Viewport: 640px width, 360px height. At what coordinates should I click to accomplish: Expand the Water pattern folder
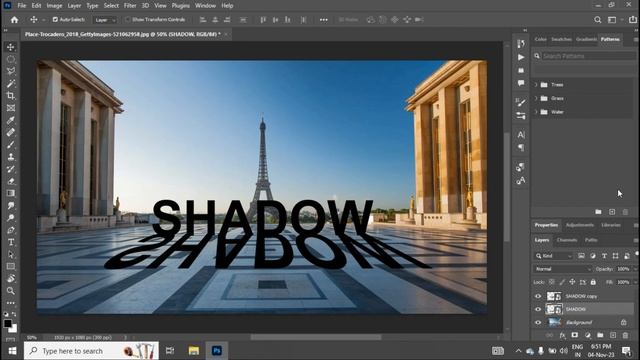click(x=536, y=112)
